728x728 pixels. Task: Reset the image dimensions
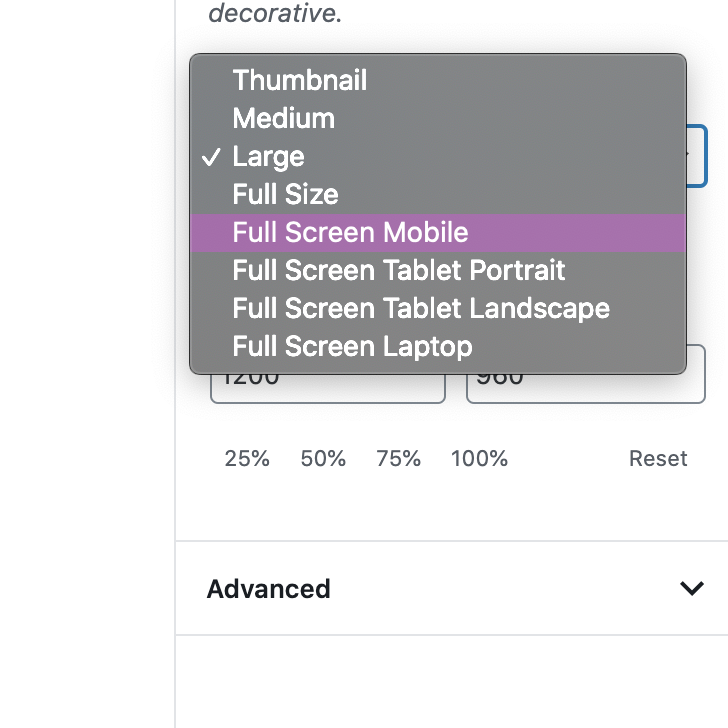click(658, 459)
